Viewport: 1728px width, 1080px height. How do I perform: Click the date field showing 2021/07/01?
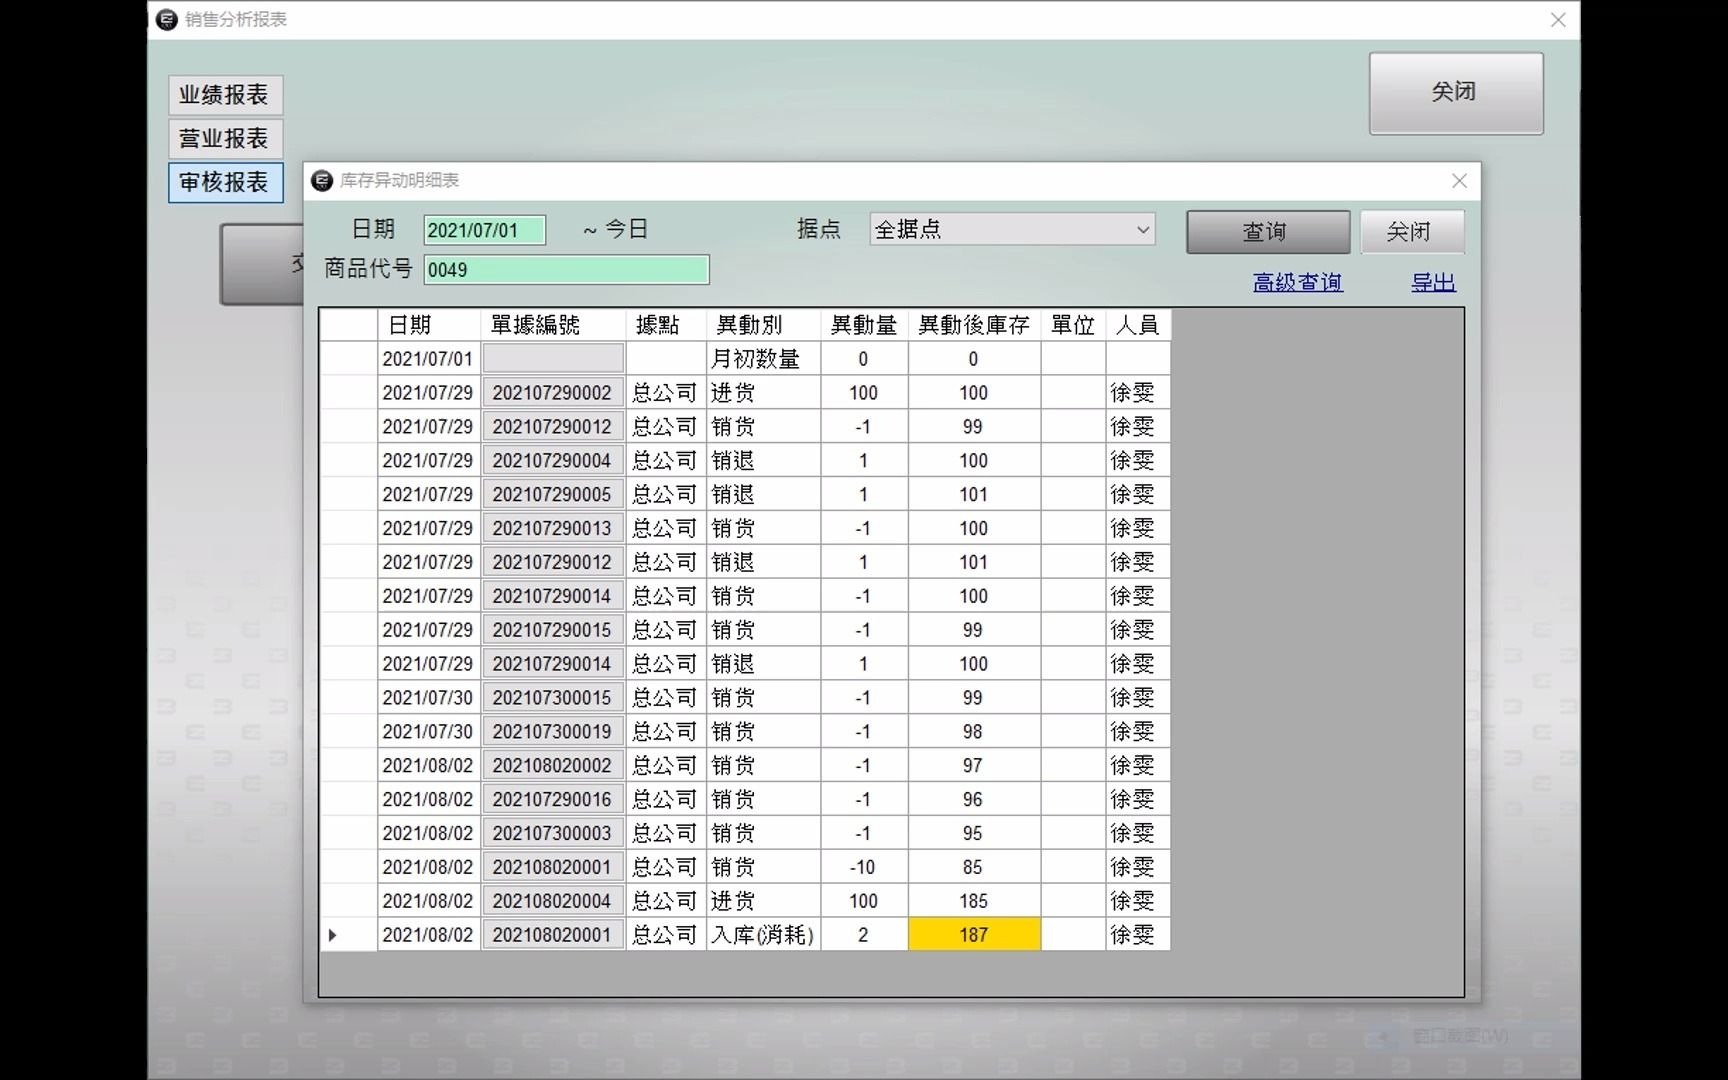click(484, 230)
